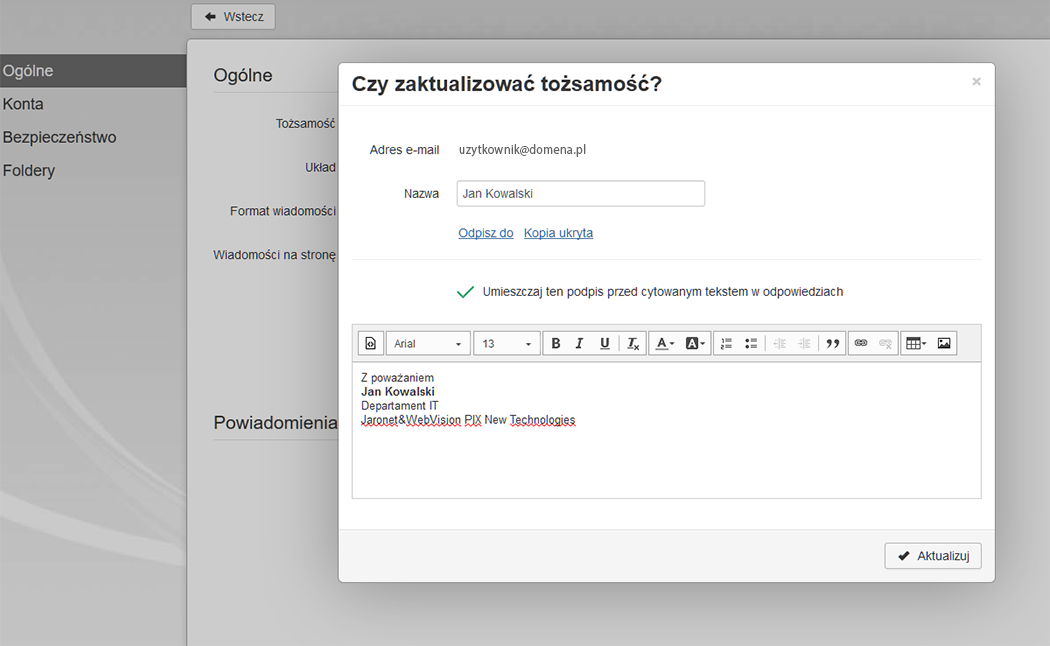Clear formatting with the Tx icon
The image size is (1050, 646).
[633, 344]
